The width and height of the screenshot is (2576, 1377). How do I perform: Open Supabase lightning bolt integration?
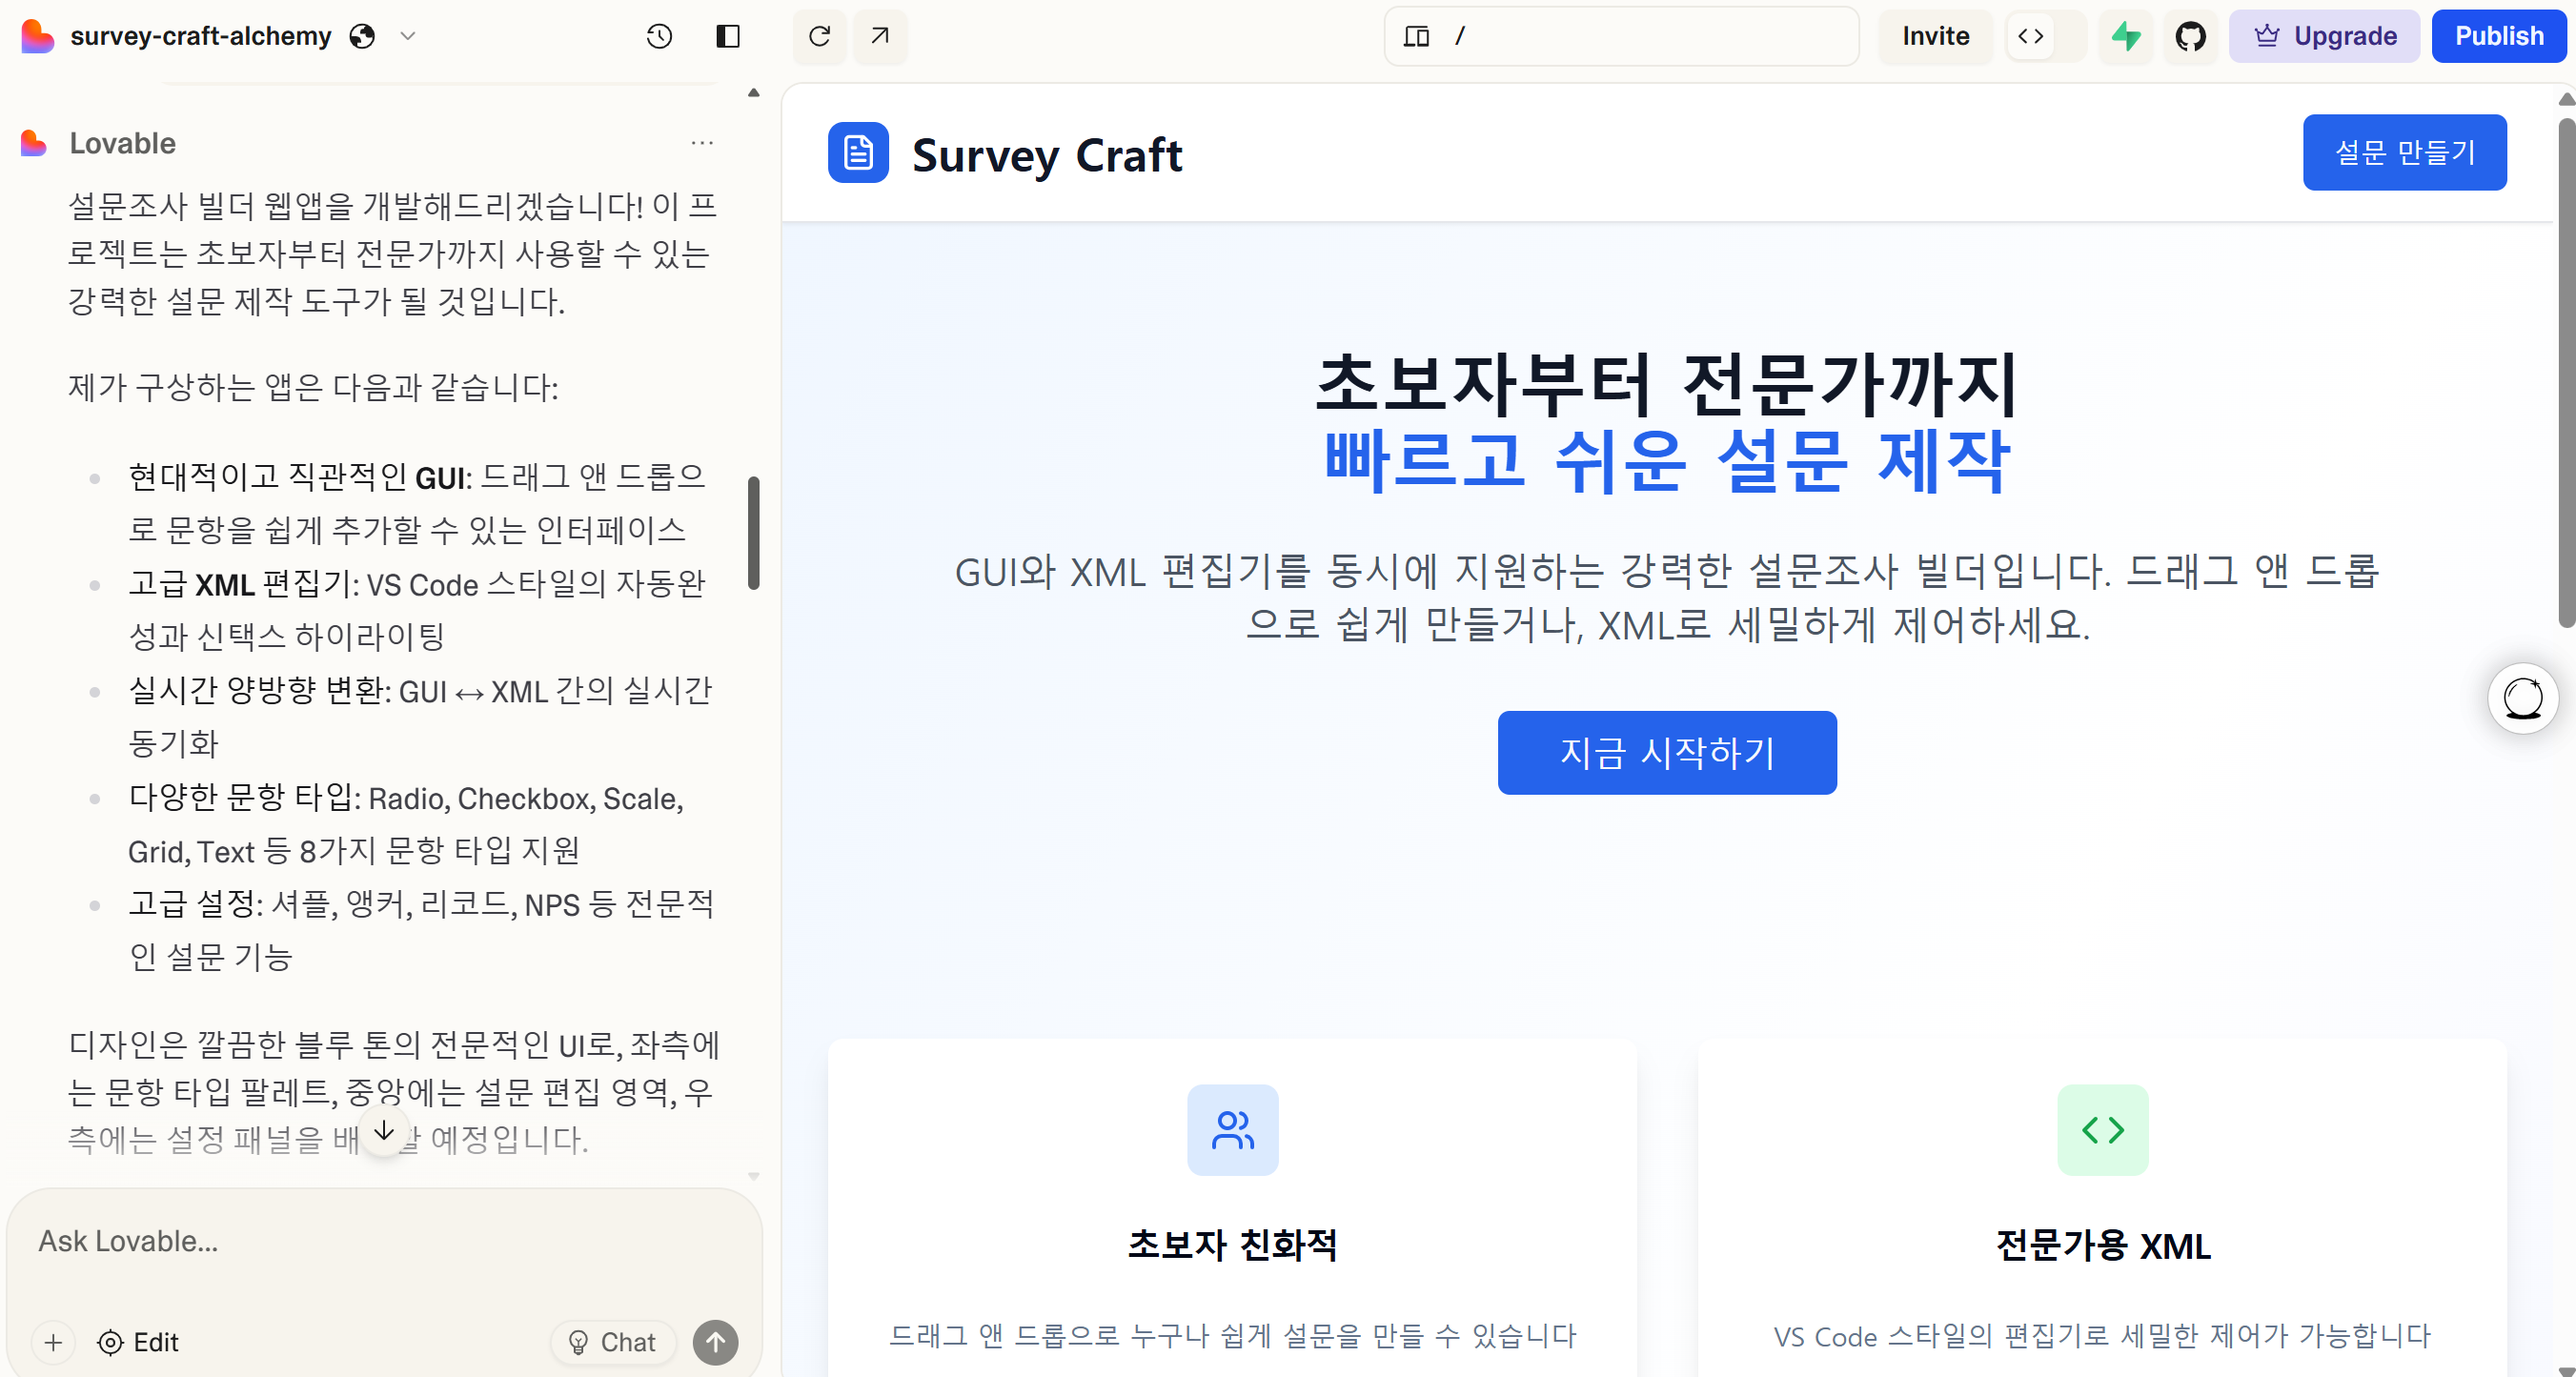point(2125,37)
